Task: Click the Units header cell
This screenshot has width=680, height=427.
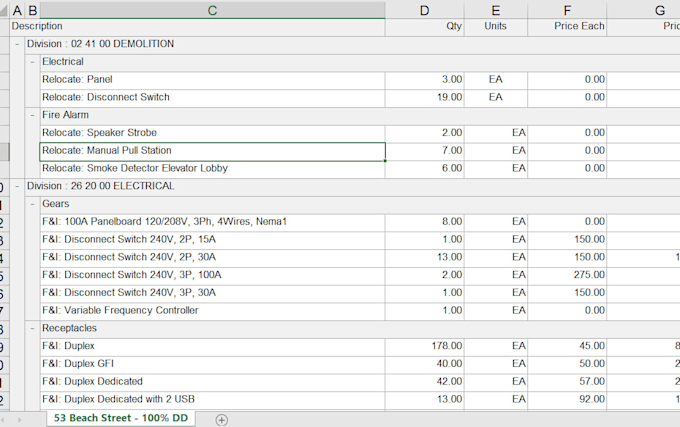Action: pos(496,26)
